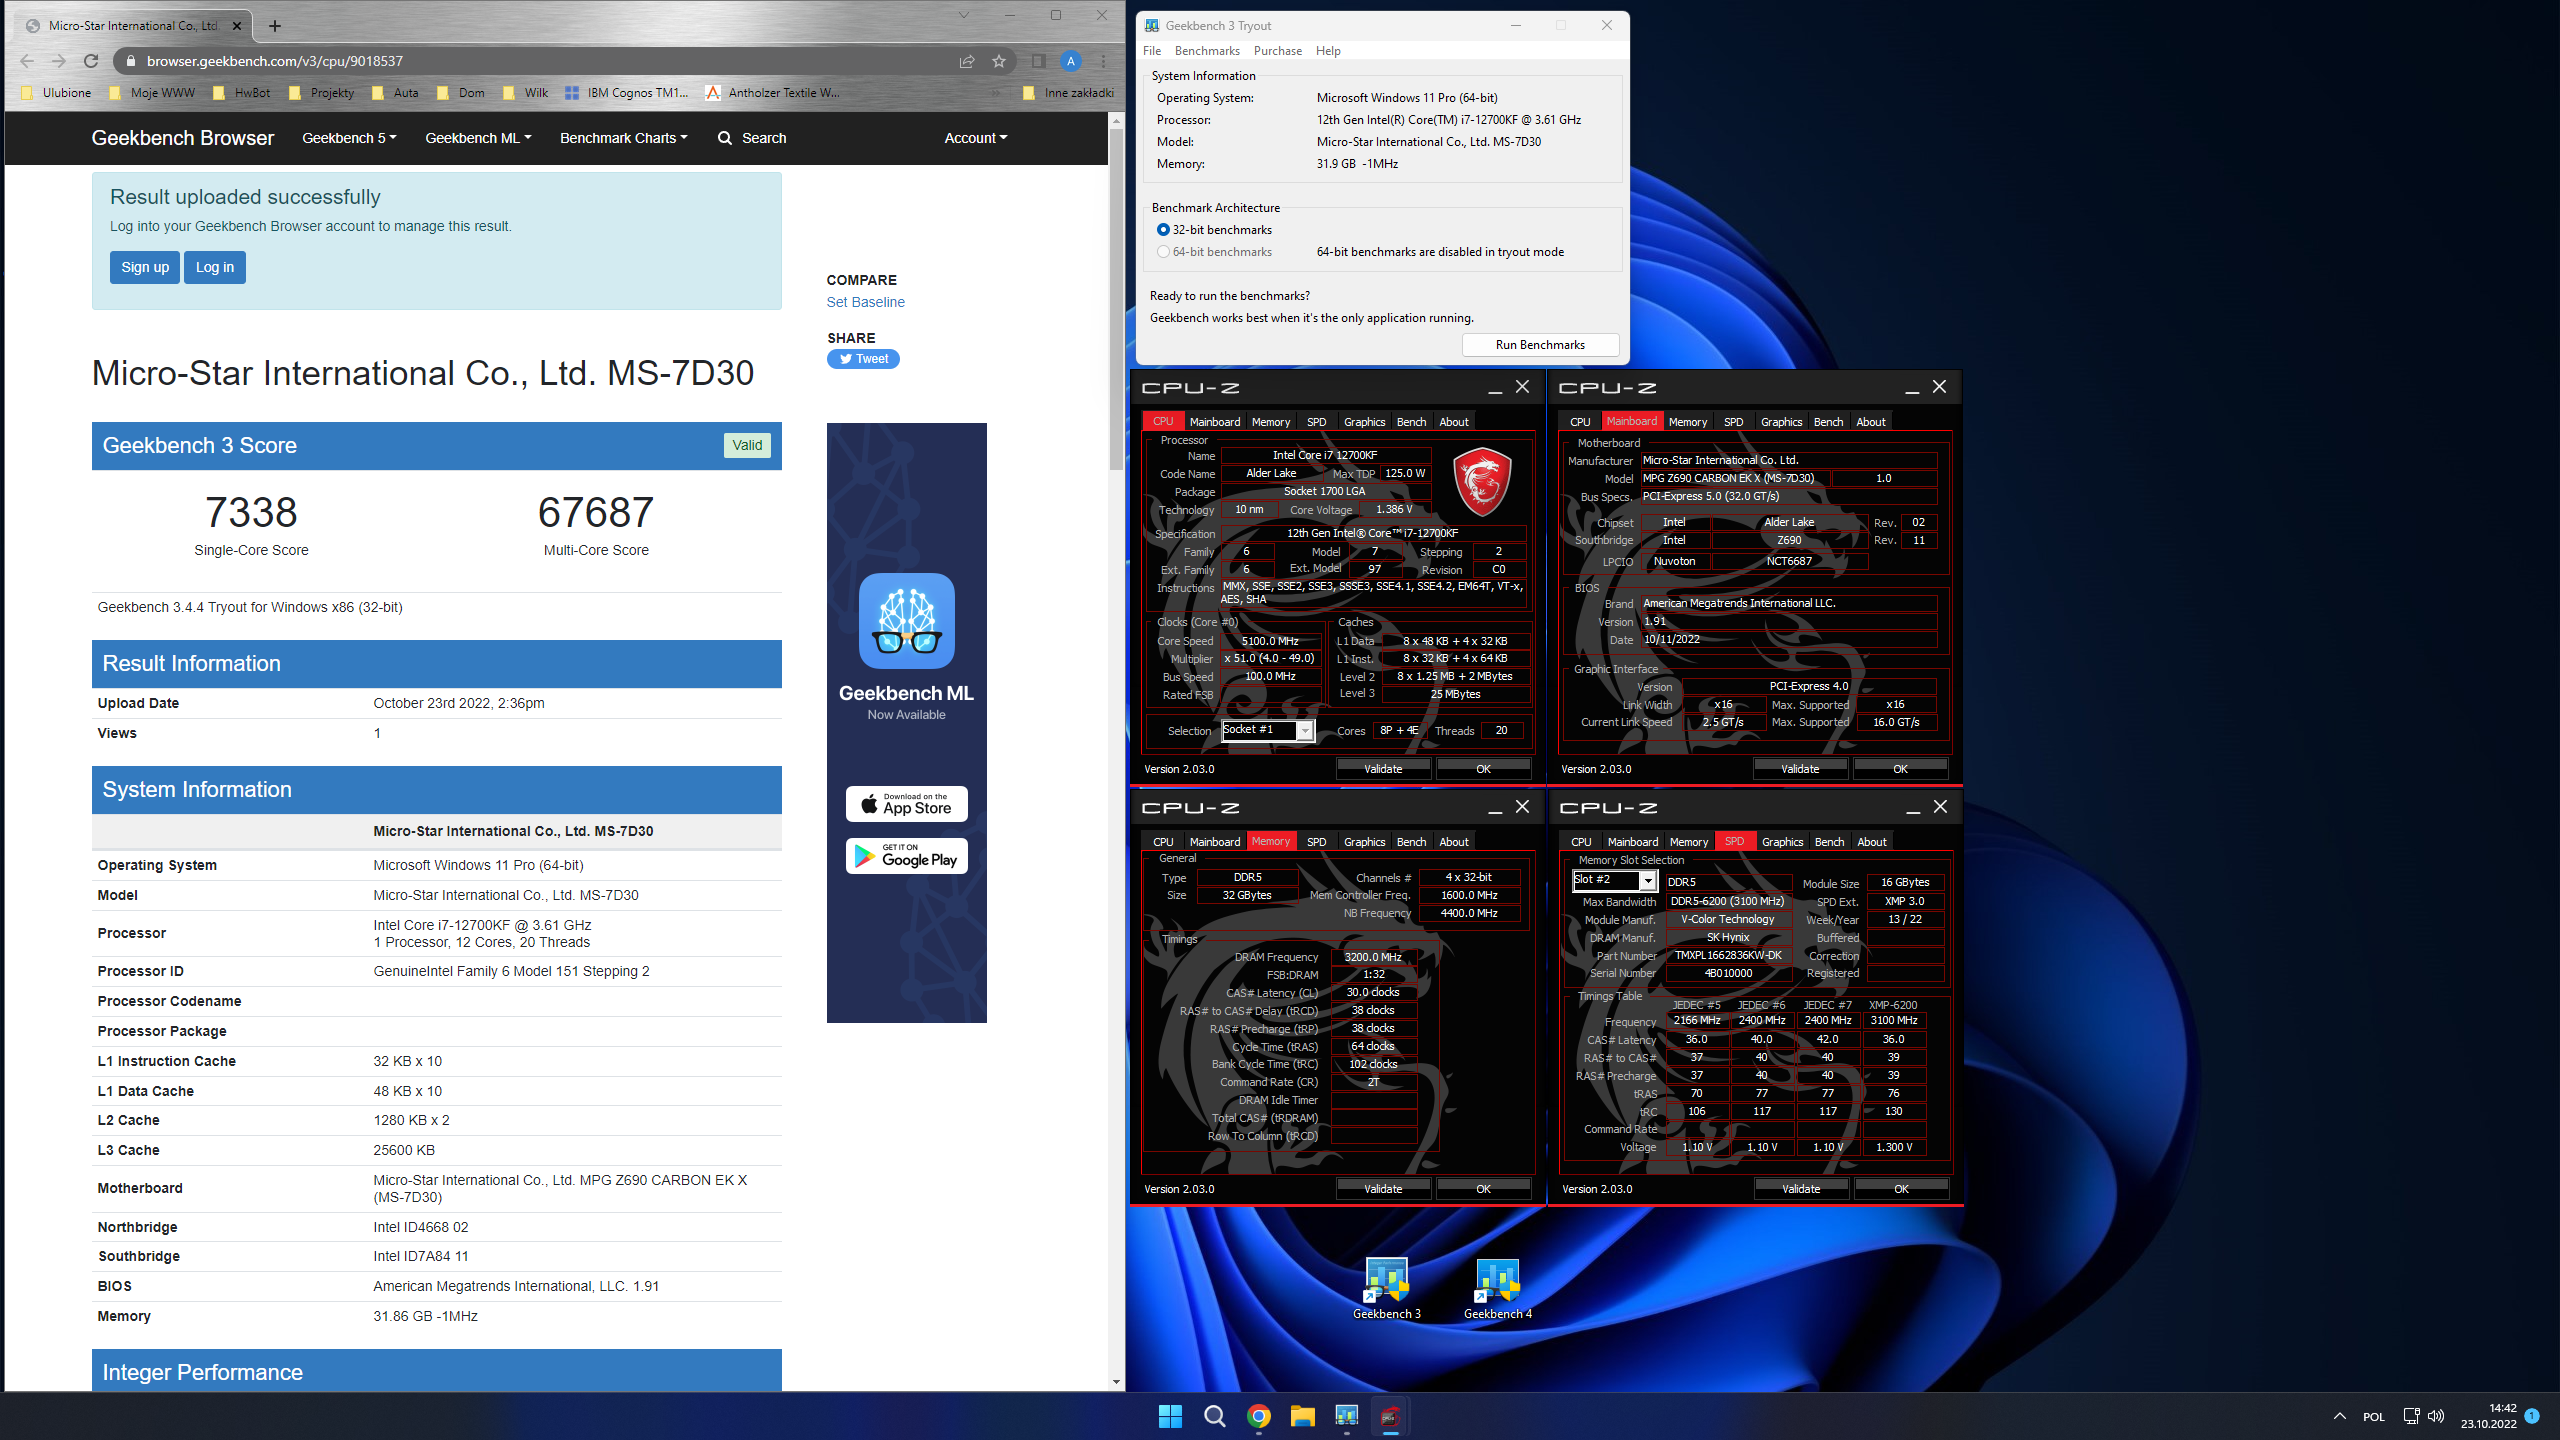The width and height of the screenshot is (2560, 1440).
Task: Expand the Account dropdown
Action: pos(975,138)
